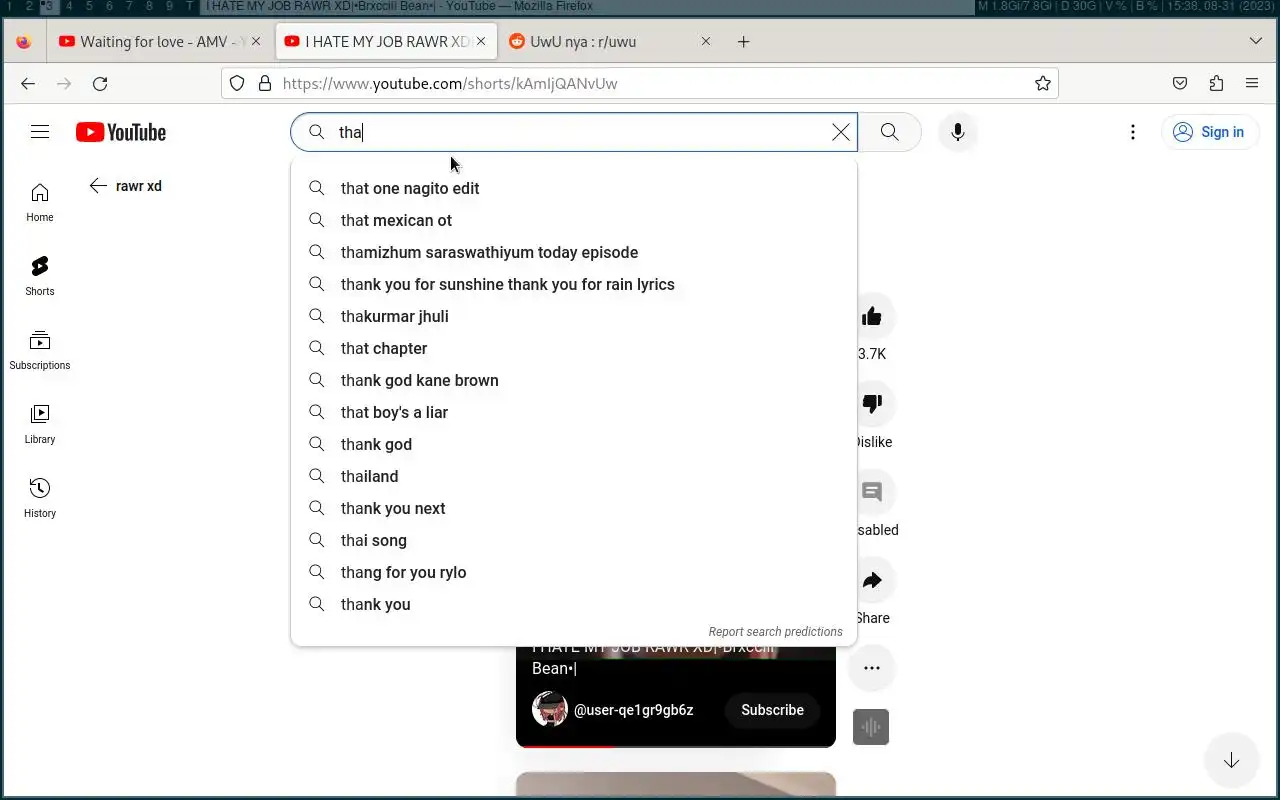
Task: Open Shorts in sidebar
Action: click(x=40, y=276)
